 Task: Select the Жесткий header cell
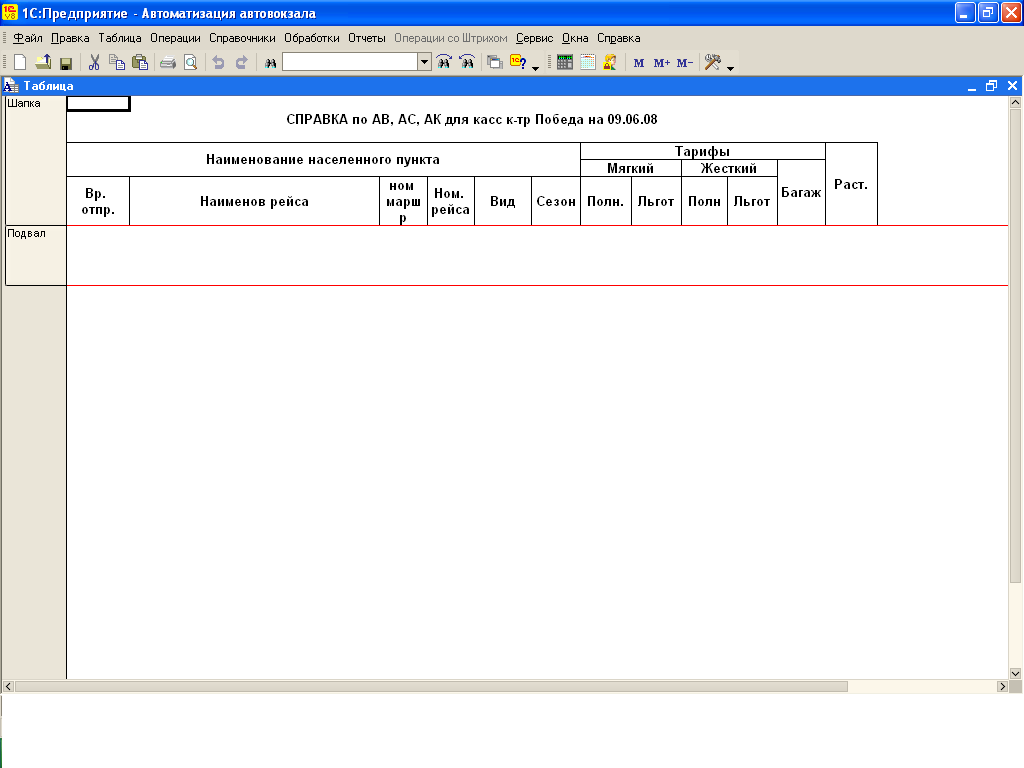point(729,168)
